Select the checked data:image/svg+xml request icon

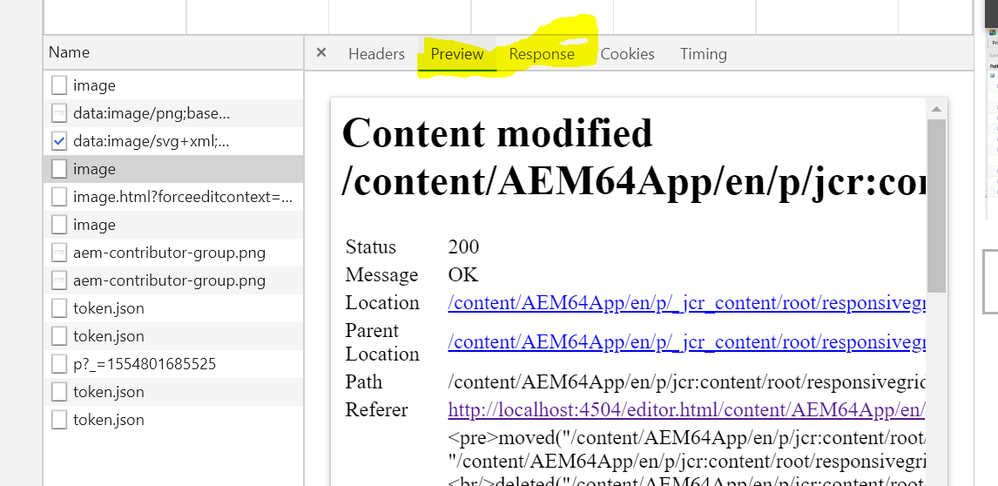(59, 142)
